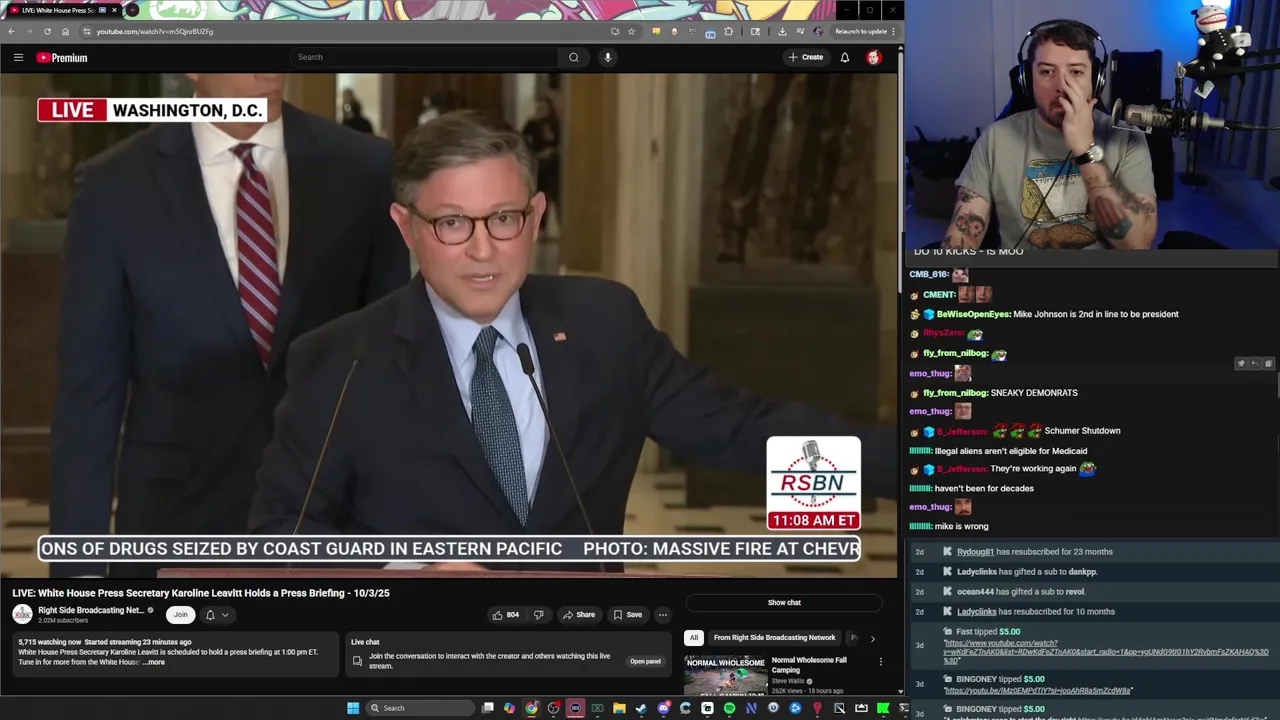
Task: Click the browser address bar URL
Action: tap(154, 31)
